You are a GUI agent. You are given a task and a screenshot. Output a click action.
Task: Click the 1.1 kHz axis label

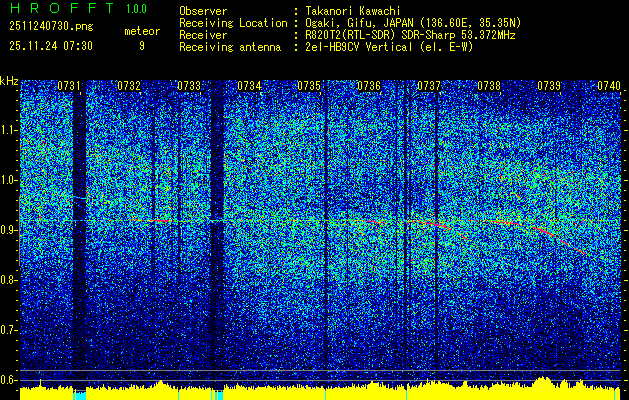pyautogui.click(x=9, y=130)
